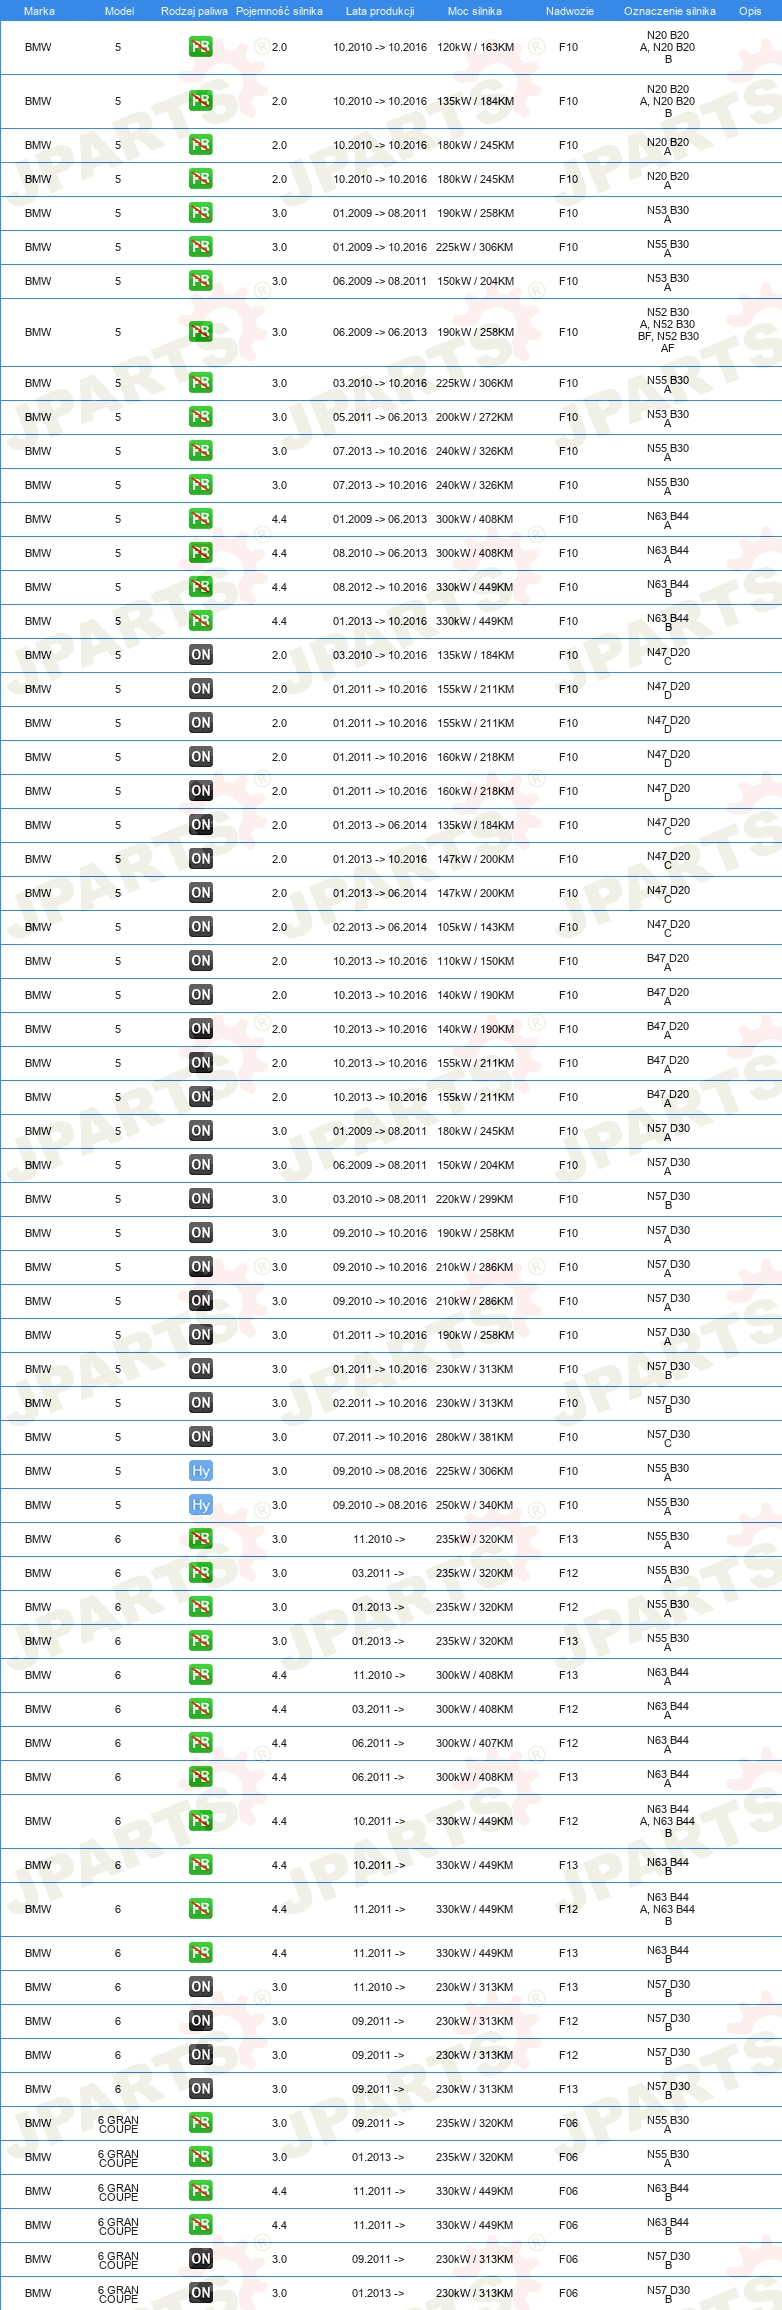Click '6 GRAN COUPE' in 01.2013 diesel row
Viewport: 782px width, 2310px height.
click(x=118, y=2294)
